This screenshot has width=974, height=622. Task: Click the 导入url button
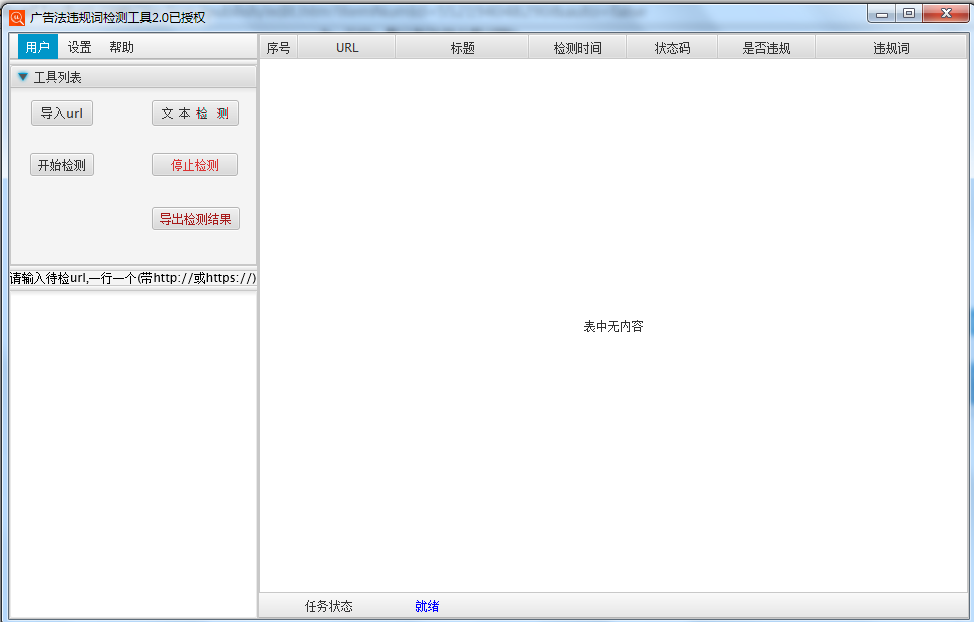click(x=62, y=113)
